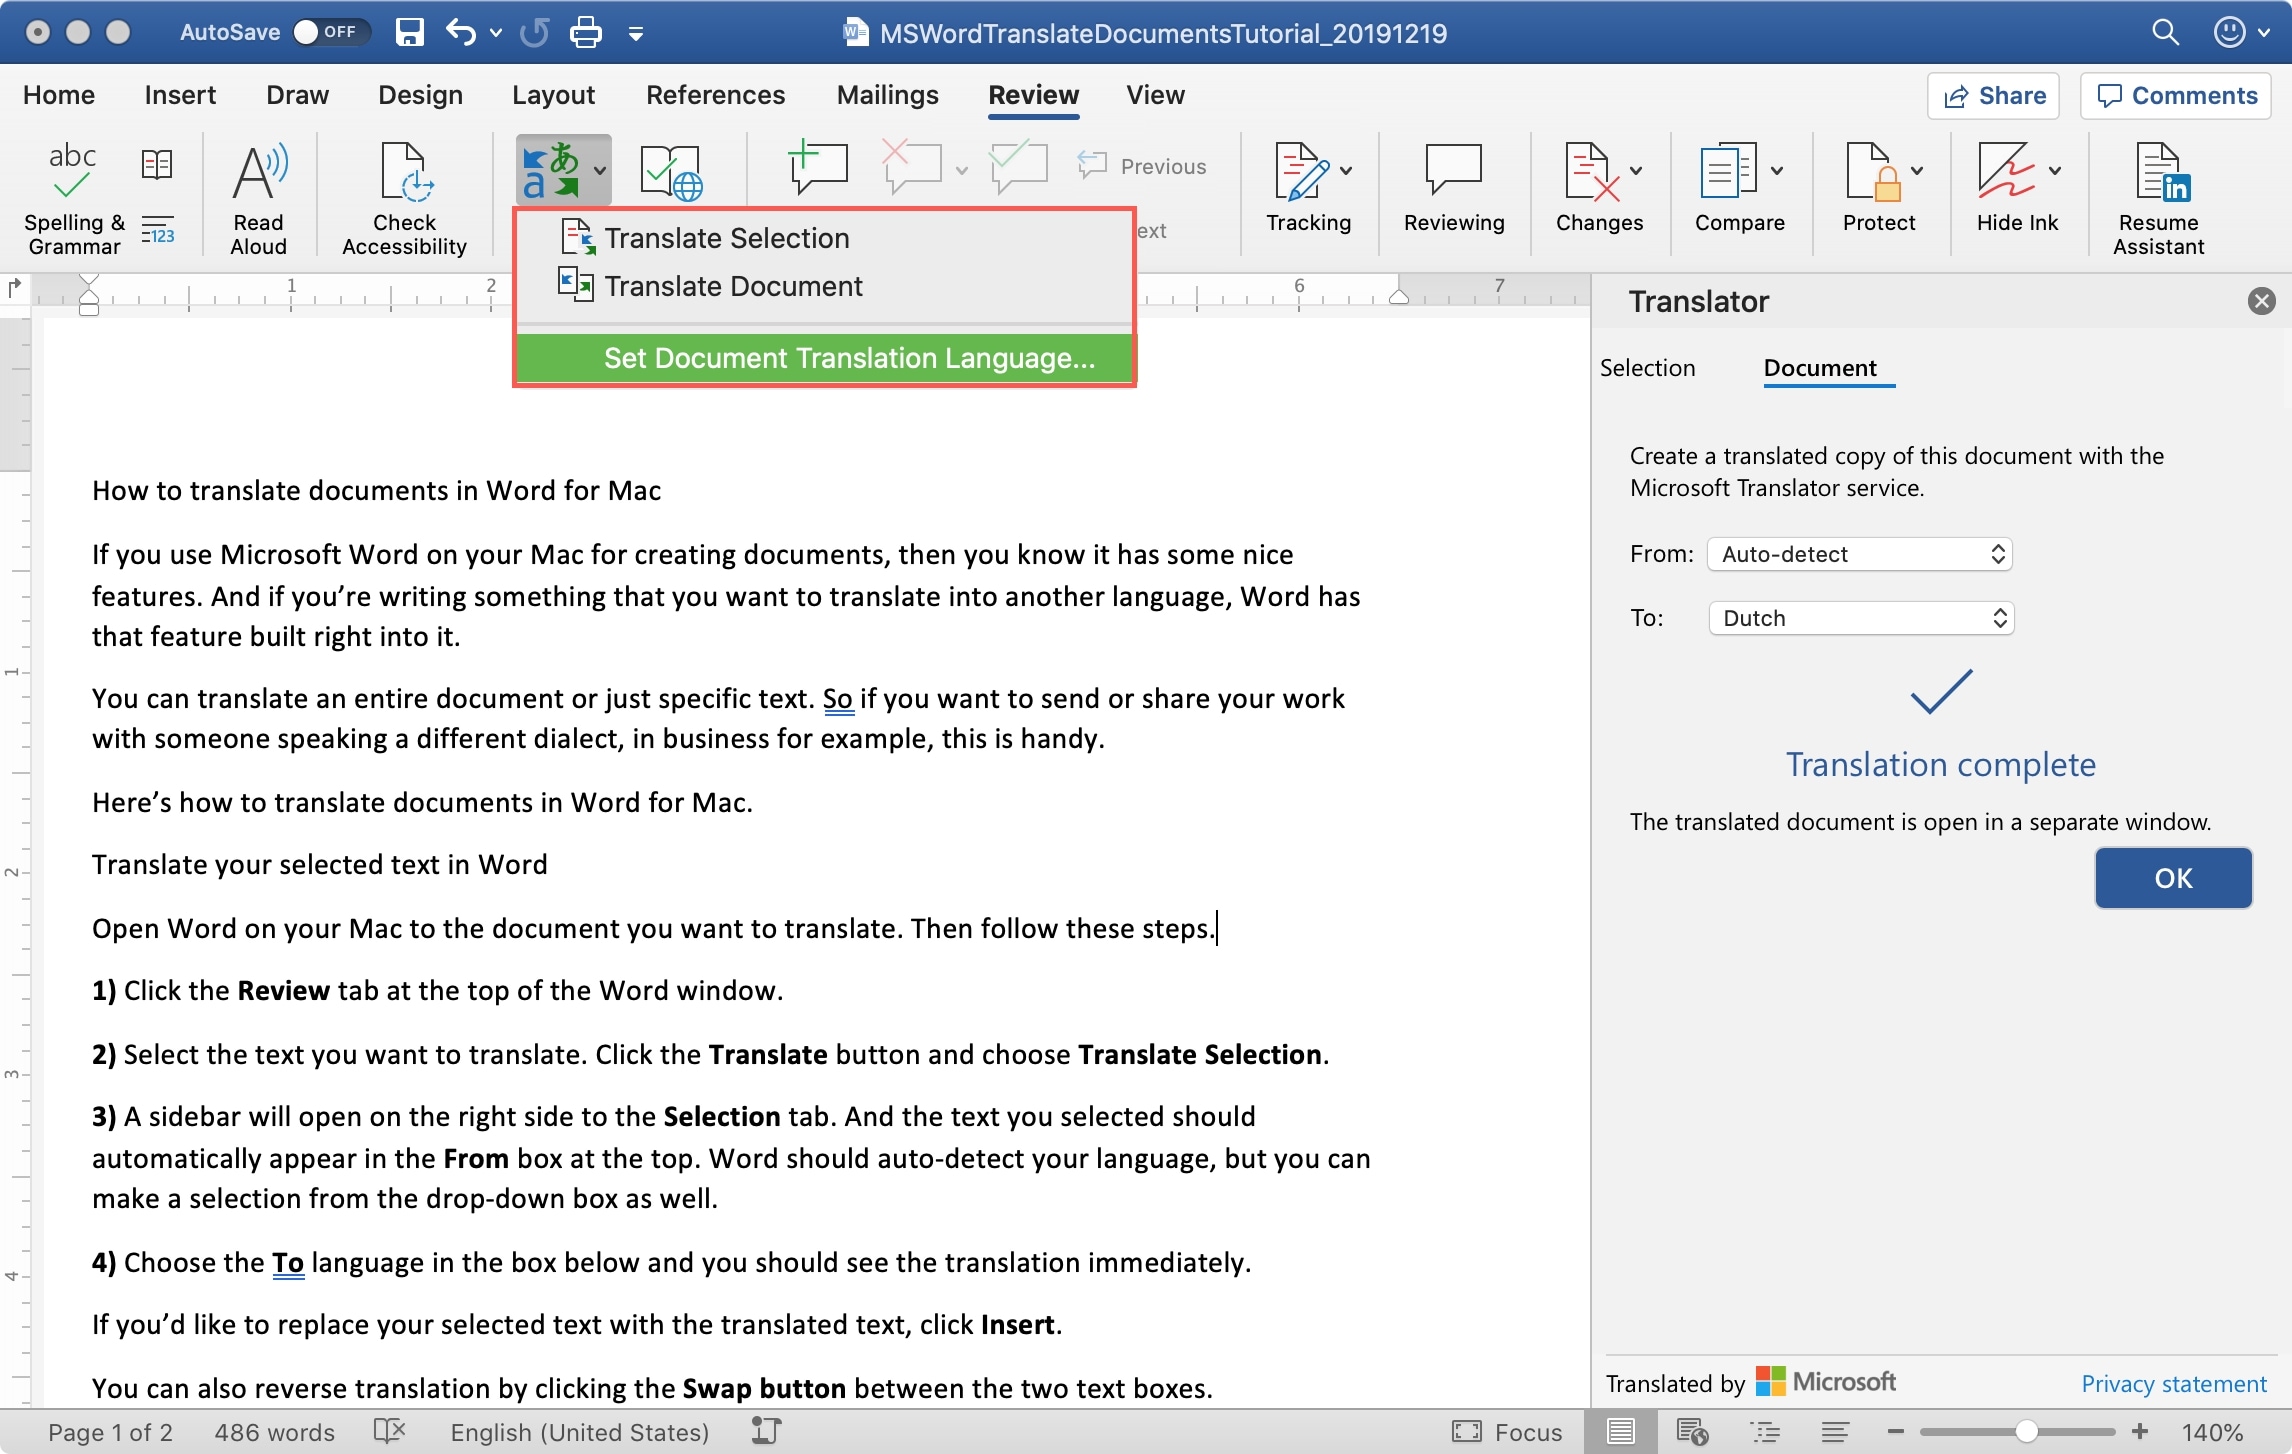This screenshot has width=2292, height=1454.
Task: Click the Spelling & Grammar icon
Action: pyautogui.click(x=73, y=198)
